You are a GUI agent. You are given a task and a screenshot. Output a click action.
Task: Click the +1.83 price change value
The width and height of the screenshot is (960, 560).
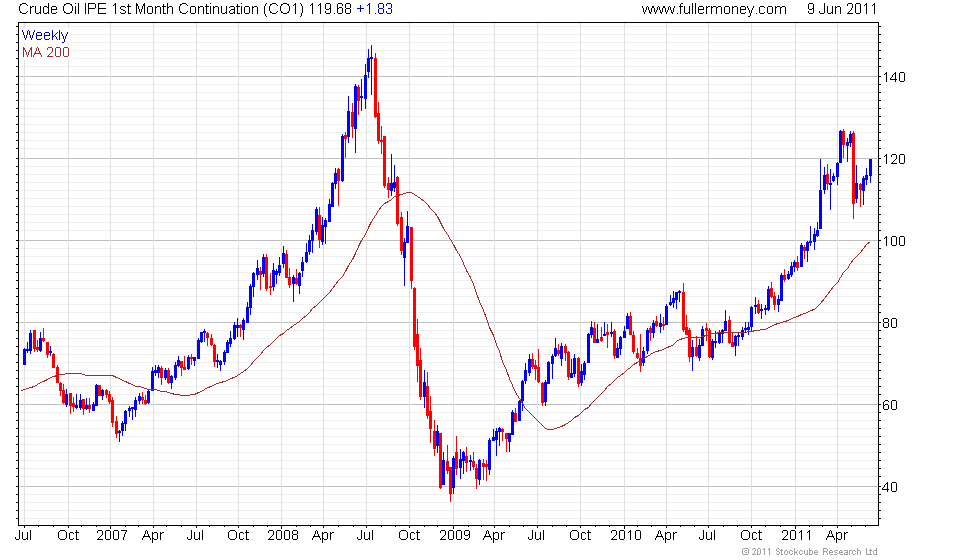pos(374,9)
